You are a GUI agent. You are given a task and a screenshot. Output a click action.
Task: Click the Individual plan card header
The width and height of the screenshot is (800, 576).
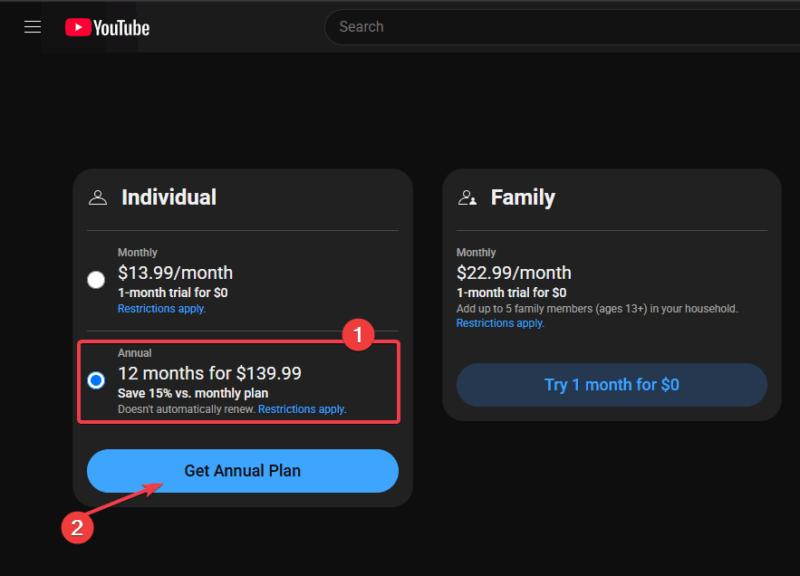click(x=168, y=197)
